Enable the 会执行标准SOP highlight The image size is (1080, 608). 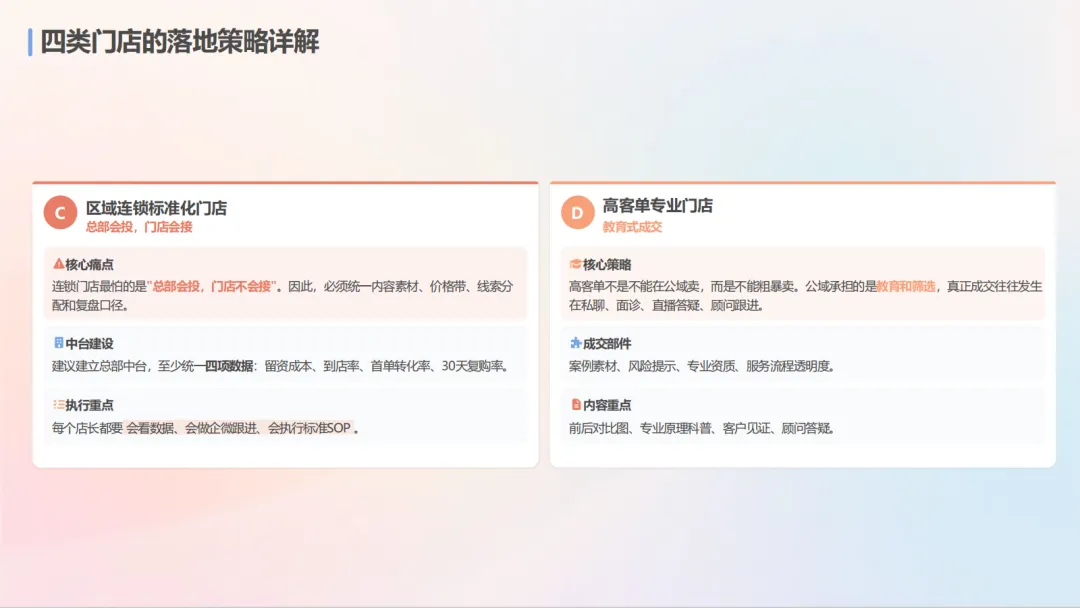[x=307, y=427]
